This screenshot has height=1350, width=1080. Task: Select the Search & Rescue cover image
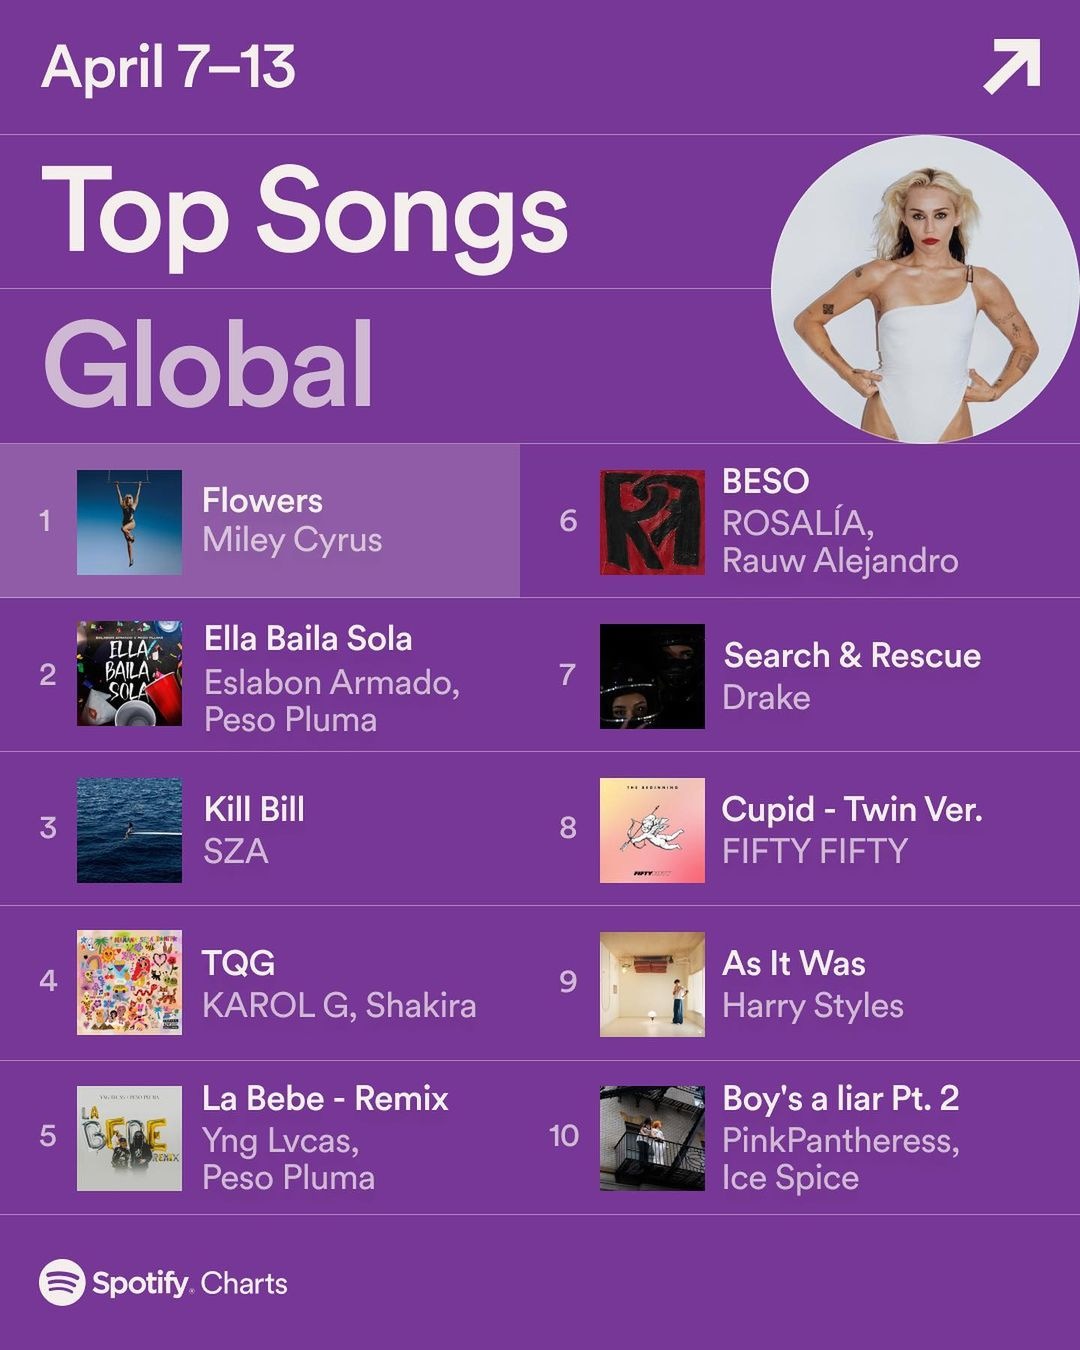pos(652,676)
